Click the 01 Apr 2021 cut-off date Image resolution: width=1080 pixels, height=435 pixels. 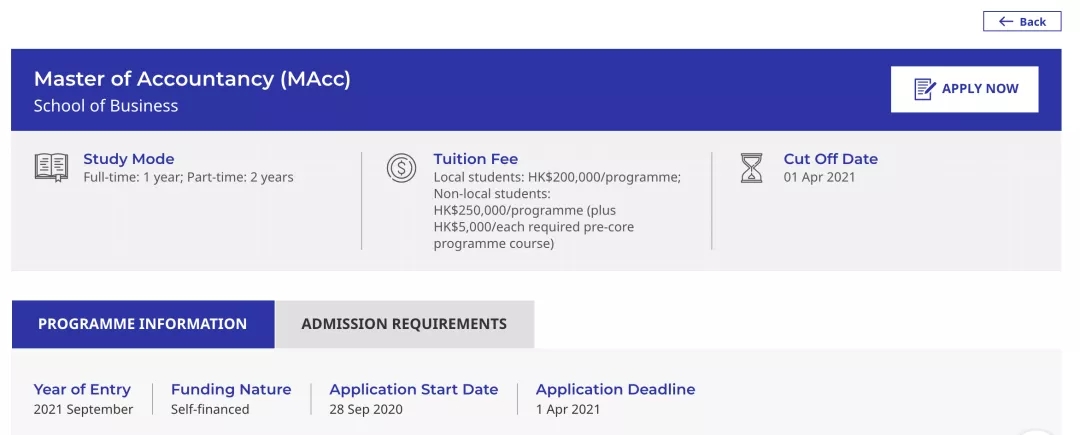point(820,178)
